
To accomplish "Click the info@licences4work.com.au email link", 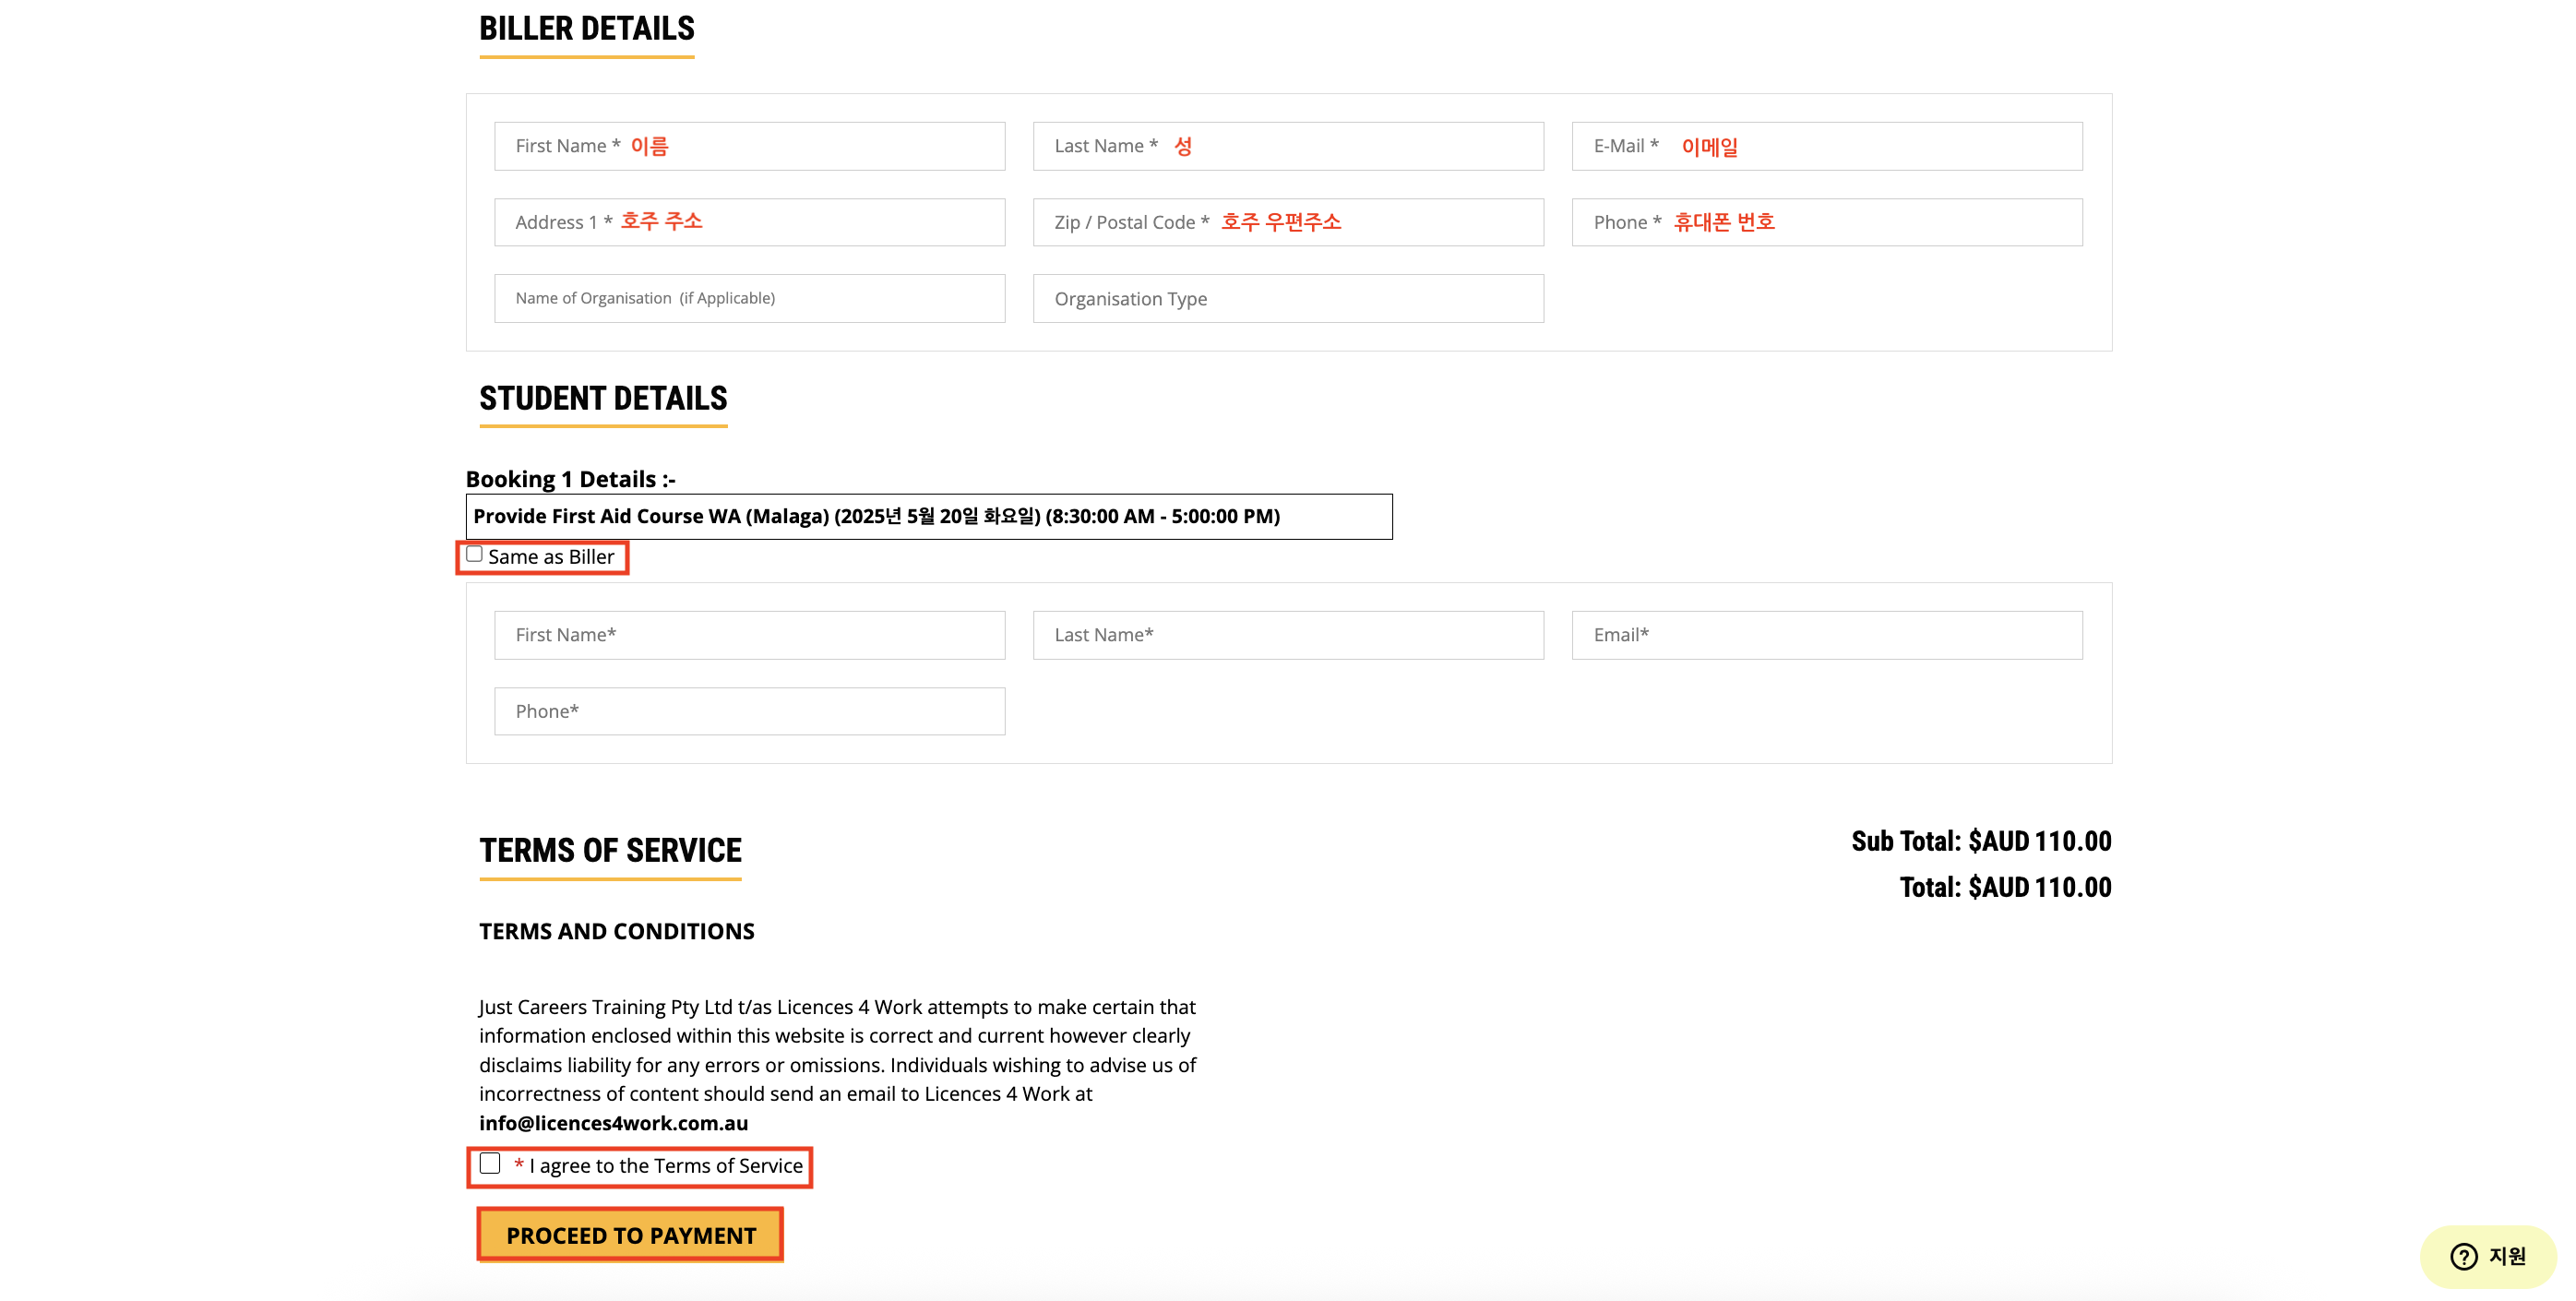I will click(613, 1123).
